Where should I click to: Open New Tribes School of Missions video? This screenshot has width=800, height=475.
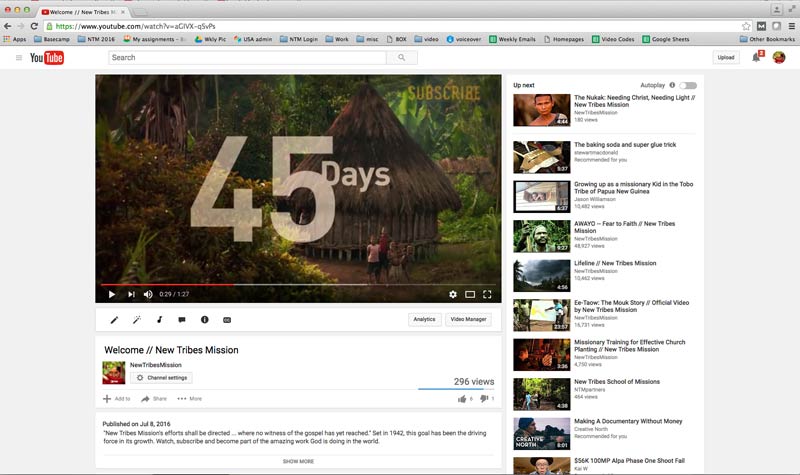617,382
